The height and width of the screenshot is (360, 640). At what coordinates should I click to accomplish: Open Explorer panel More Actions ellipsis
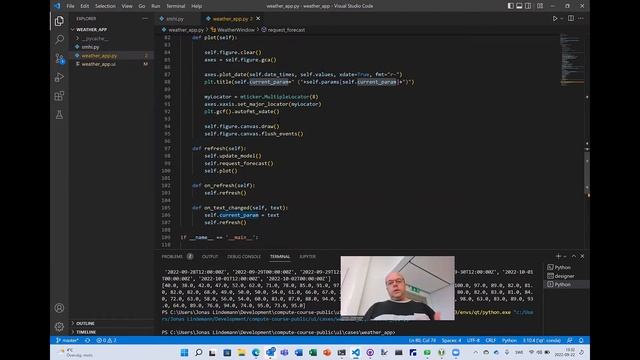click(x=145, y=18)
